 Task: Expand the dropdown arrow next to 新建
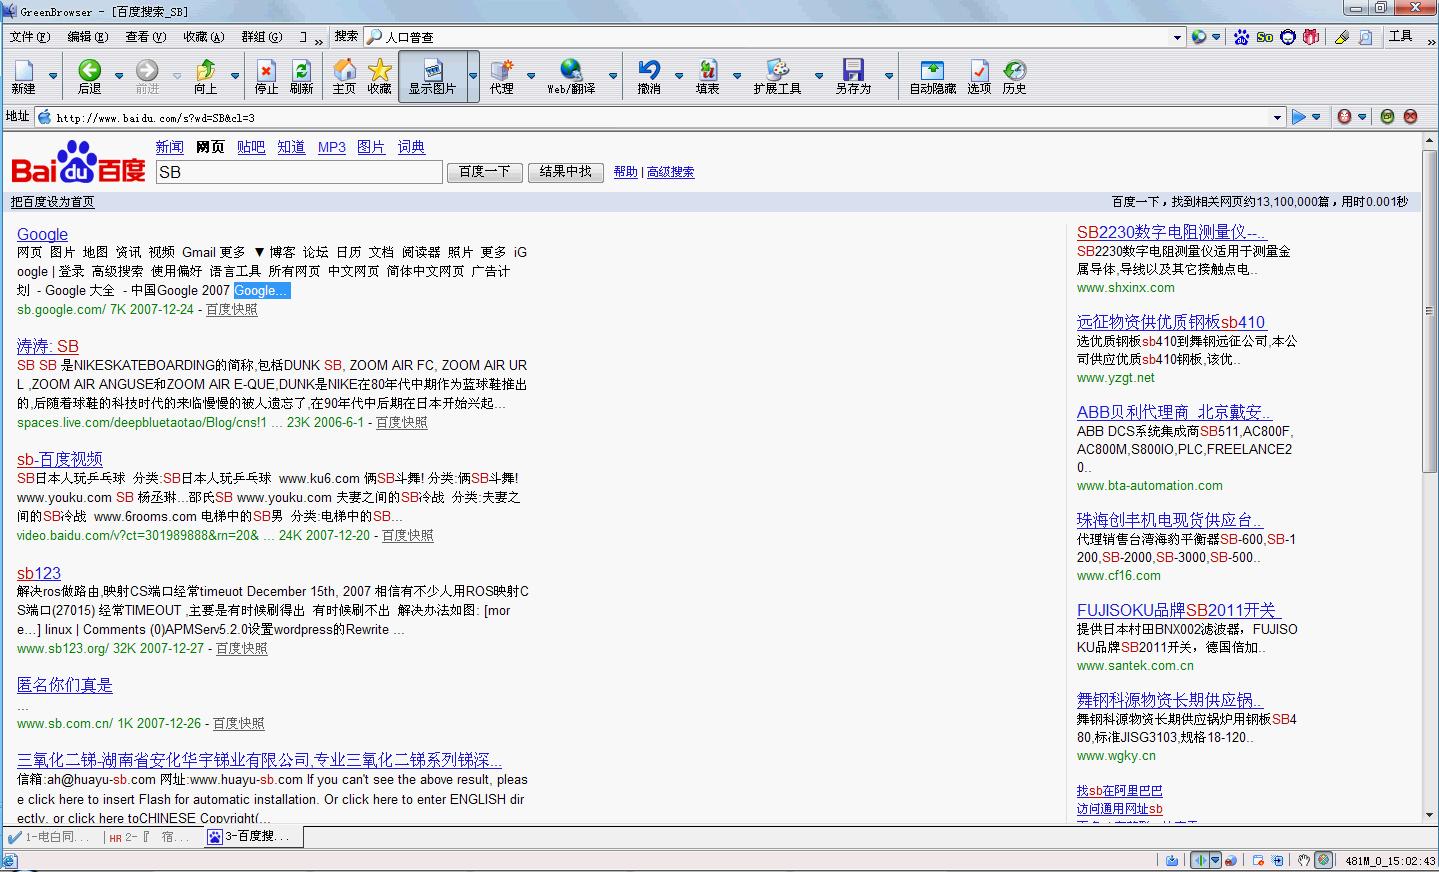[53, 76]
